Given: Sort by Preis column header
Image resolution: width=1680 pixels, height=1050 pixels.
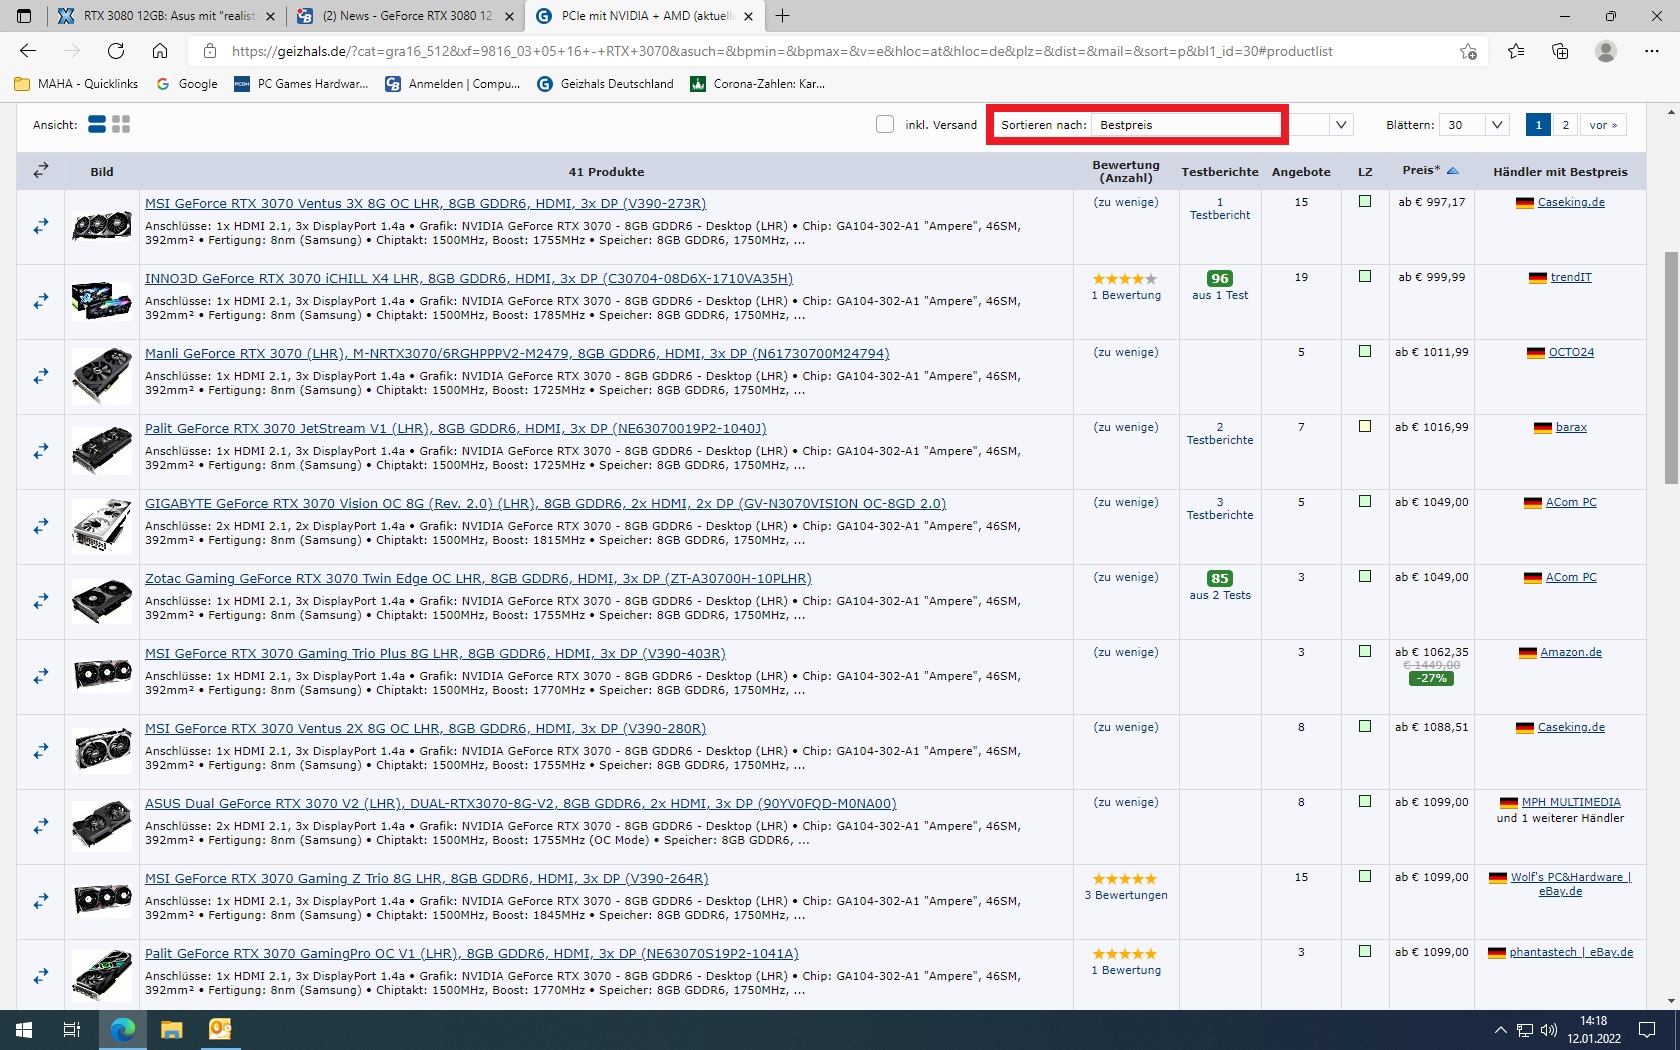Looking at the screenshot, I should [x=1430, y=171].
